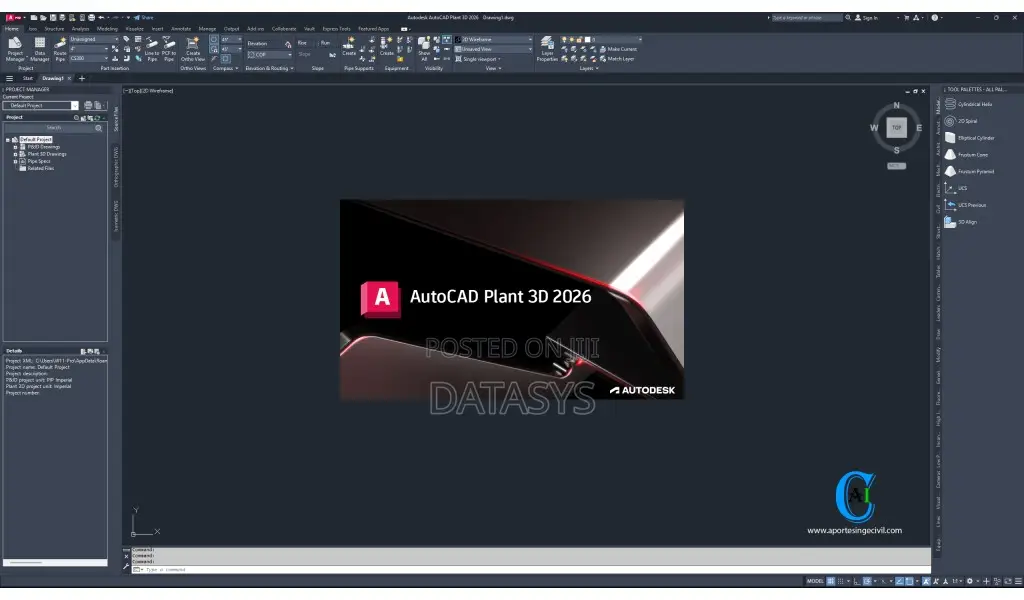Open Single viewport configuration dropdown
This screenshot has width=1024, height=600.
pyautogui.click(x=478, y=59)
